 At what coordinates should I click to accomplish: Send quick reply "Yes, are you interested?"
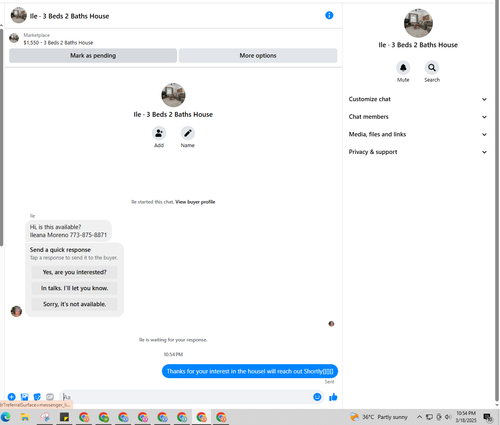click(x=74, y=272)
